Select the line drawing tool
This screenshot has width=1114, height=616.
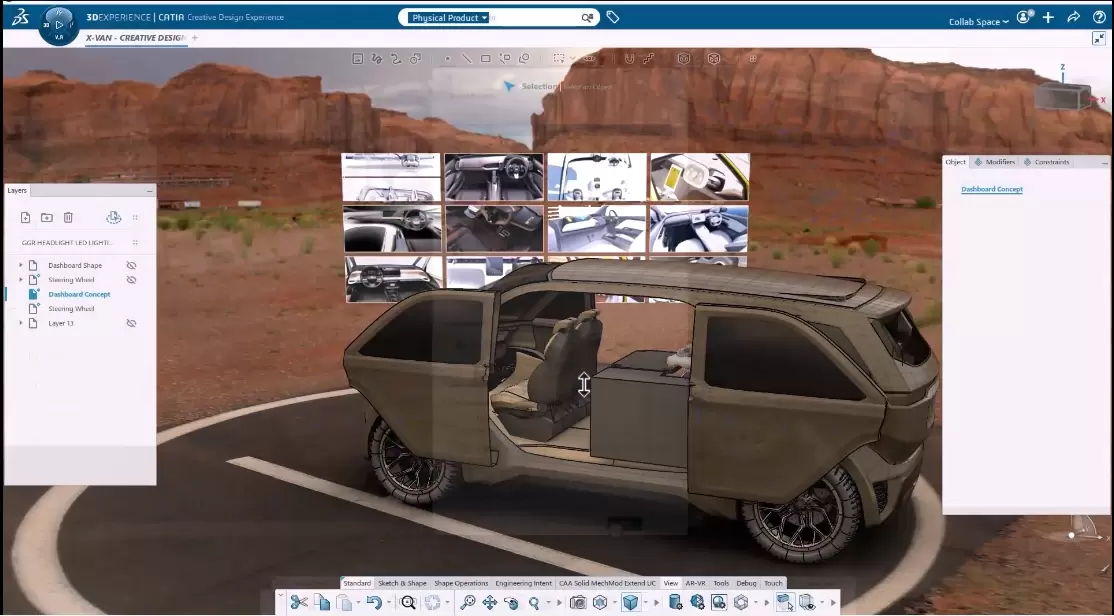click(x=466, y=59)
